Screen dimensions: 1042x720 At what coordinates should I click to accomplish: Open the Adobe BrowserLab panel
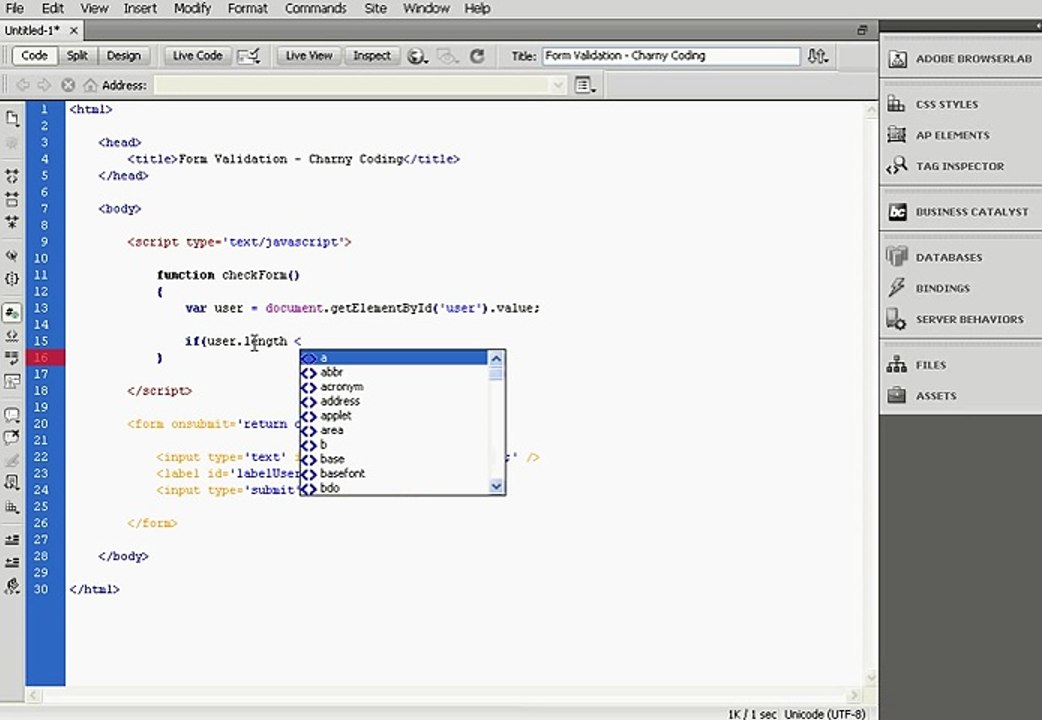(960, 59)
